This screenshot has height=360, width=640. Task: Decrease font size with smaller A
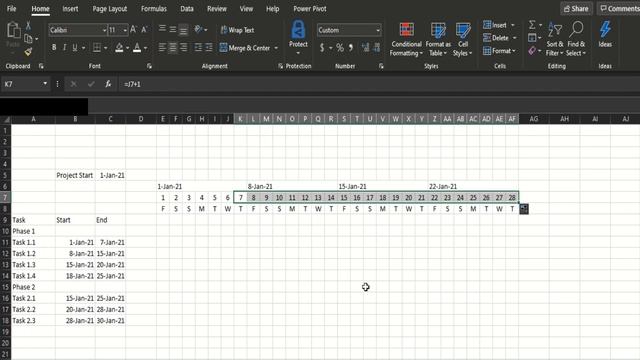(x=144, y=30)
